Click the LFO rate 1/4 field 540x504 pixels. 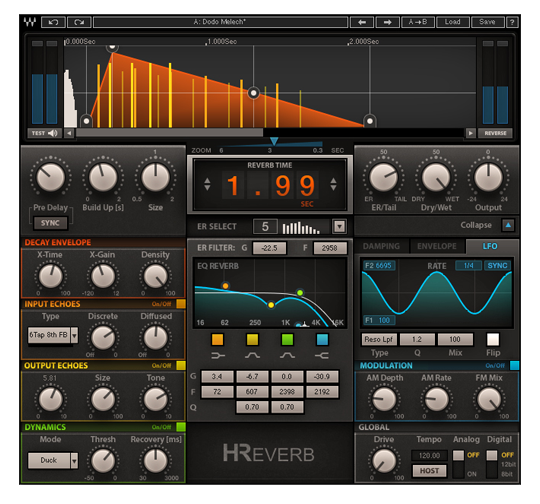pos(468,265)
